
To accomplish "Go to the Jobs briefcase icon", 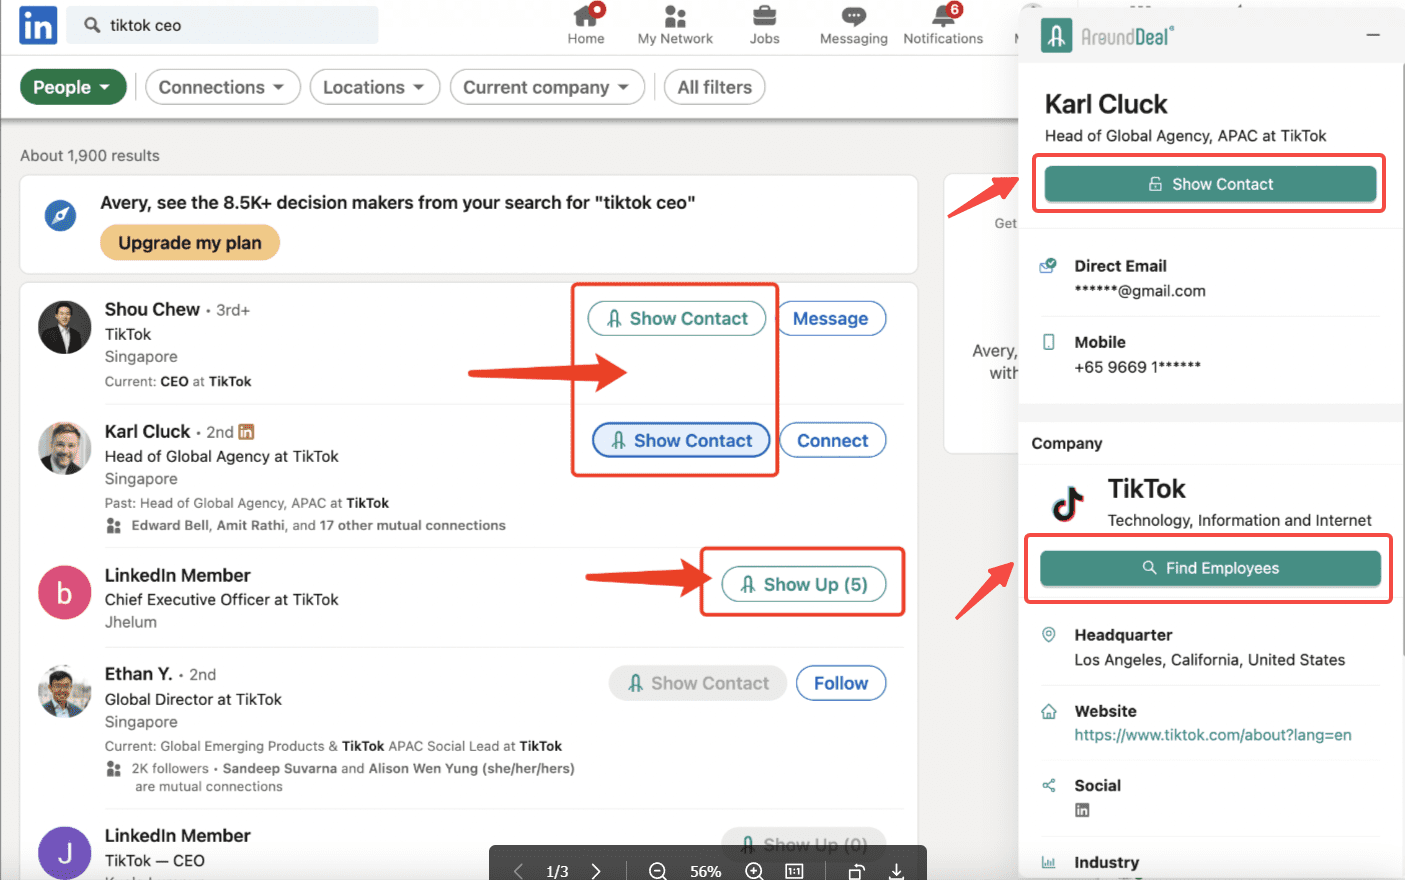I will click(764, 17).
